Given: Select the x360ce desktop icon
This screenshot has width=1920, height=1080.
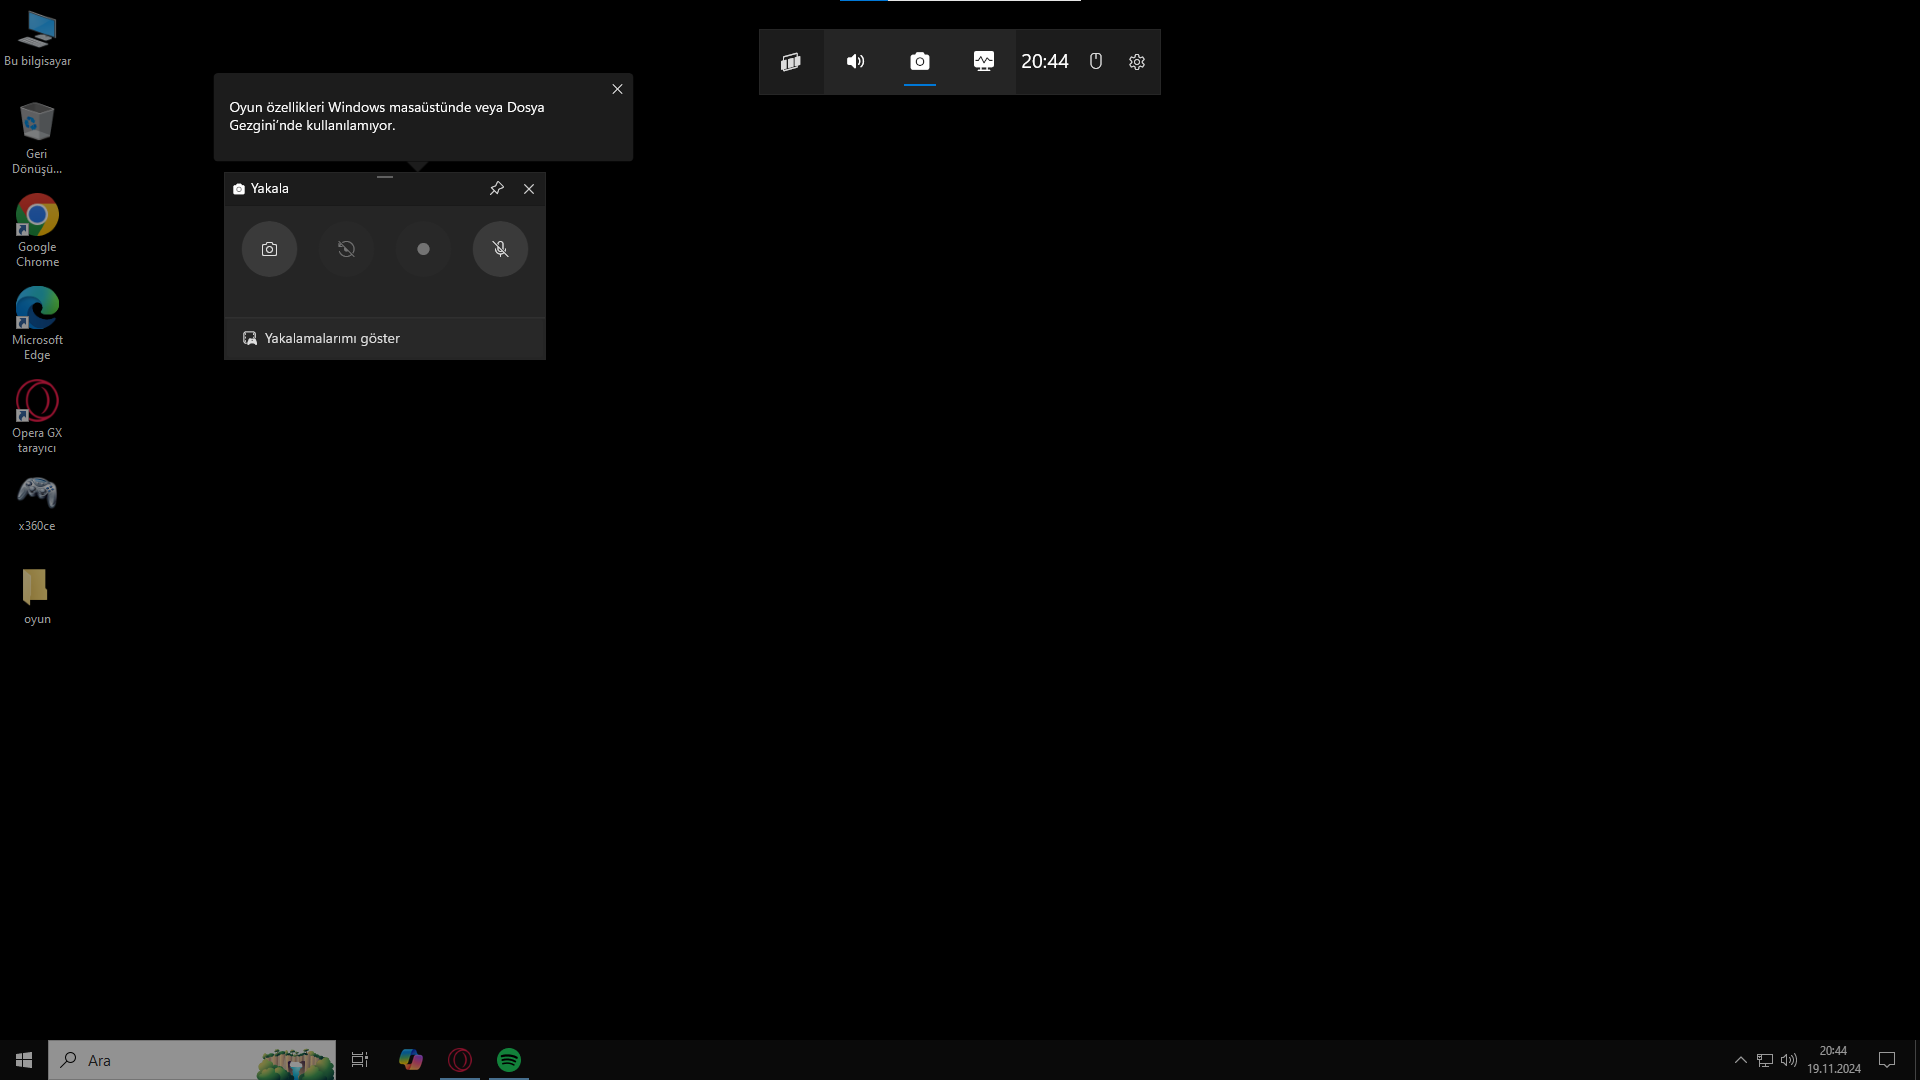Looking at the screenshot, I should (37, 500).
